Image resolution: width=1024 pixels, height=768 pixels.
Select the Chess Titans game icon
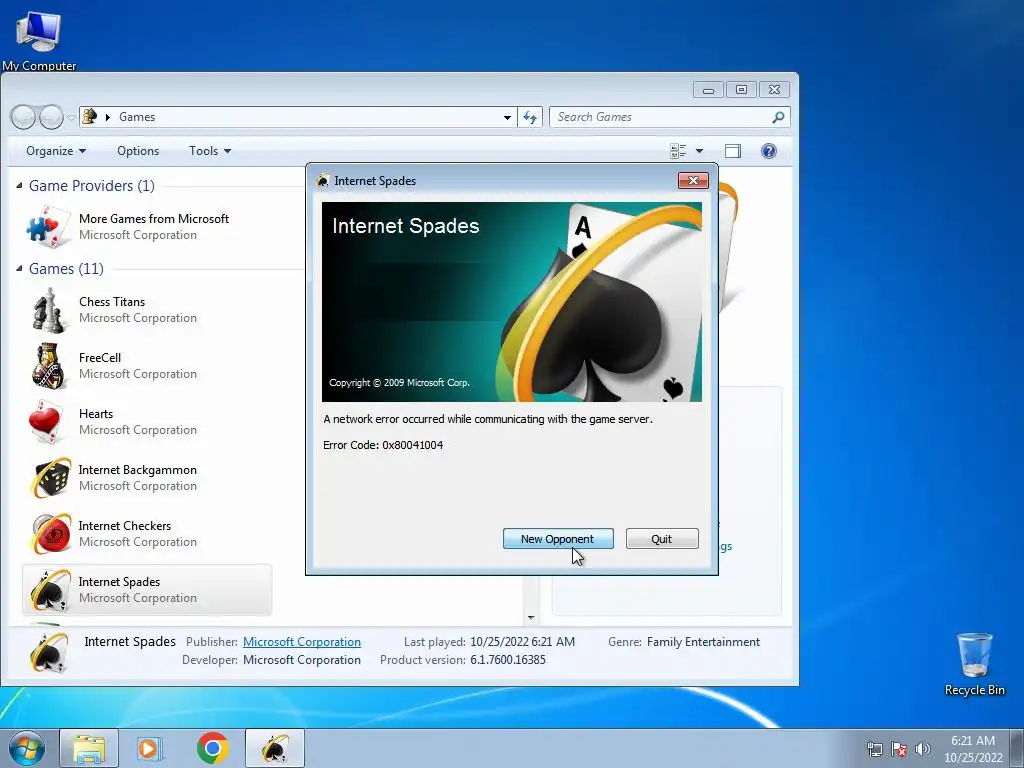pos(48,311)
